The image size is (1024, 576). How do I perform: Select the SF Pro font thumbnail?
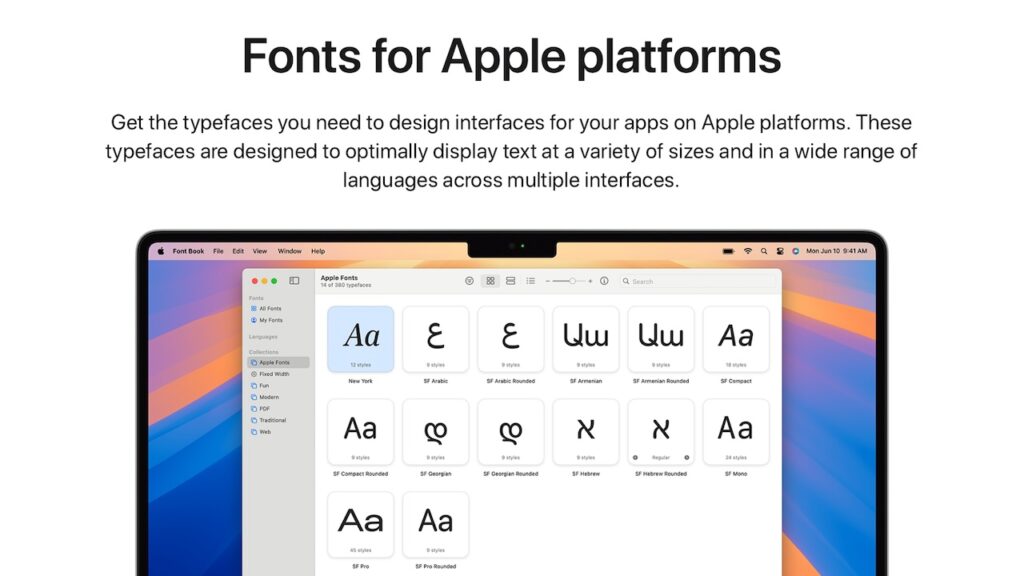point(360,522)
